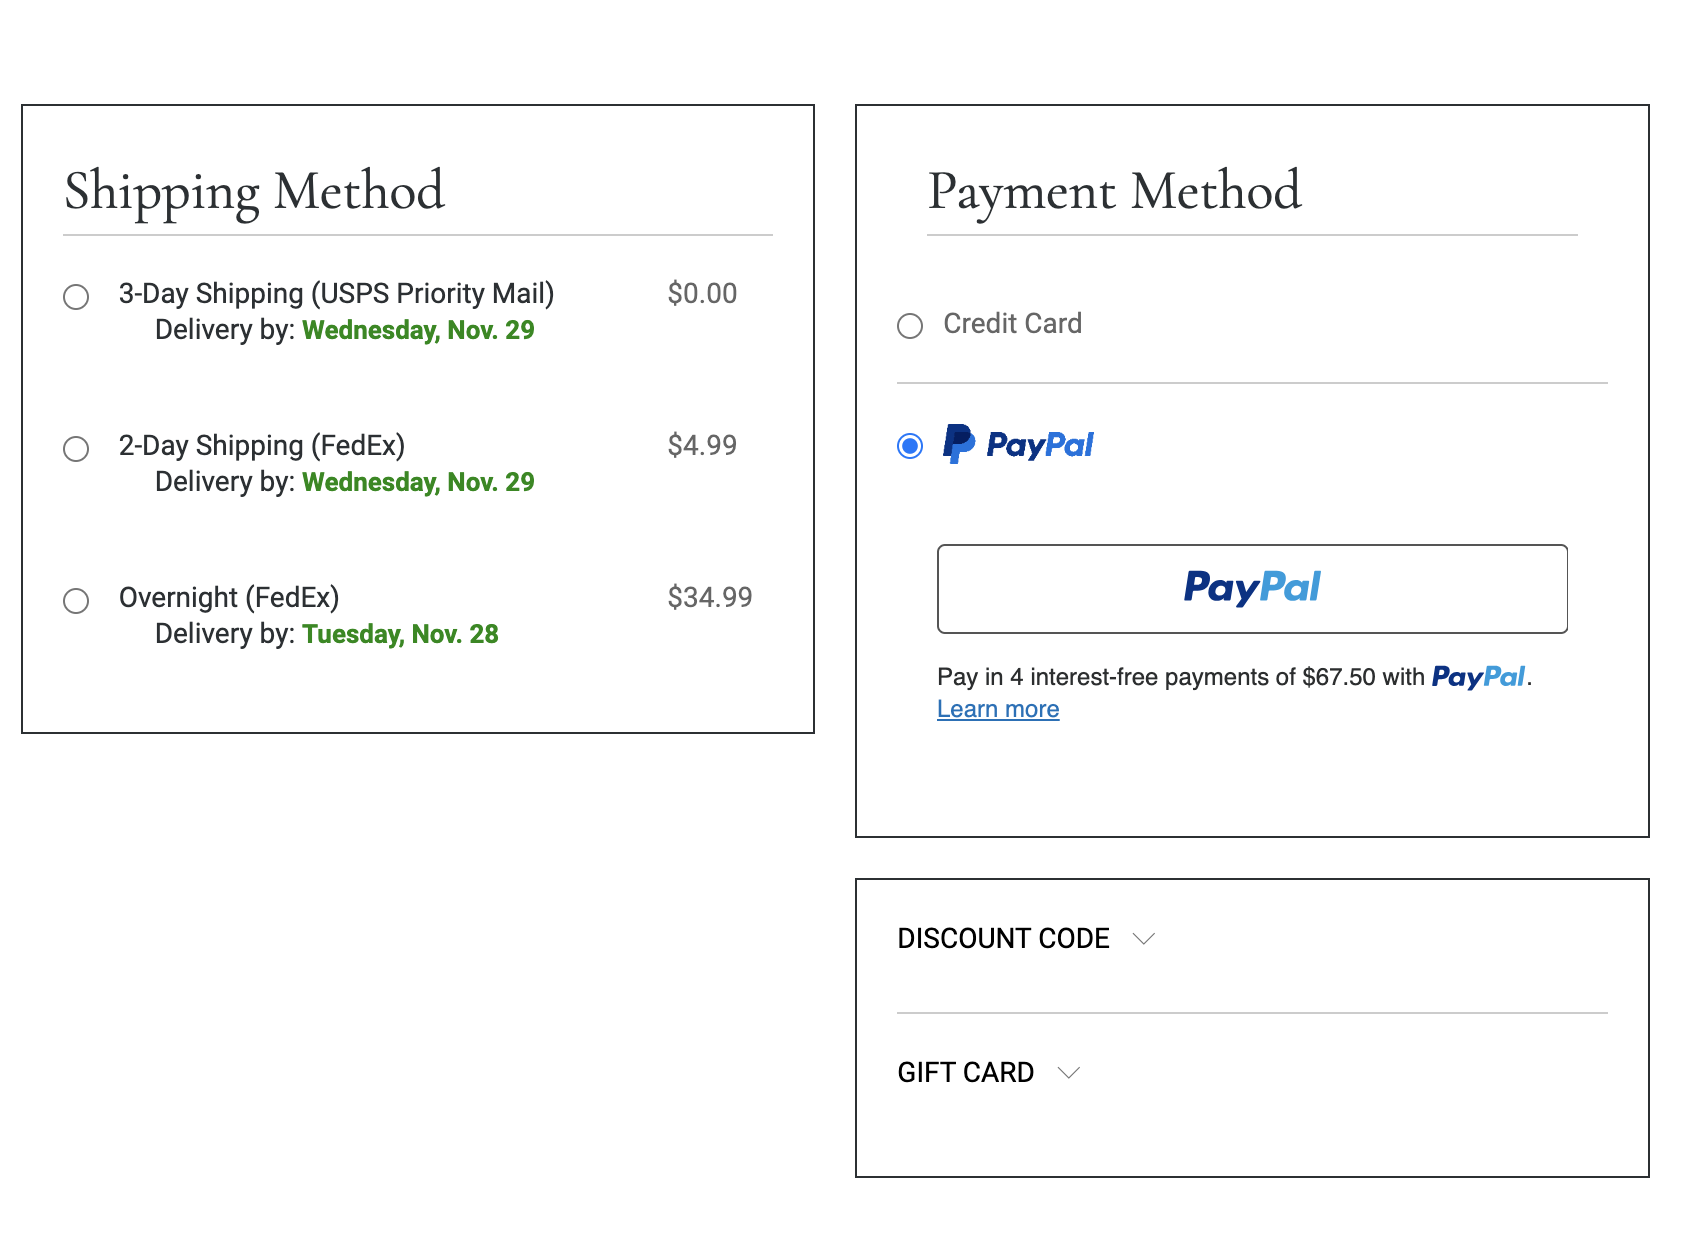Image resolution: width=1682 pixels, height=1238 pixels.
Task: Click the 3-Day Shipping (USPS Priority Mail) label
Action: click(x=336, y=293)
